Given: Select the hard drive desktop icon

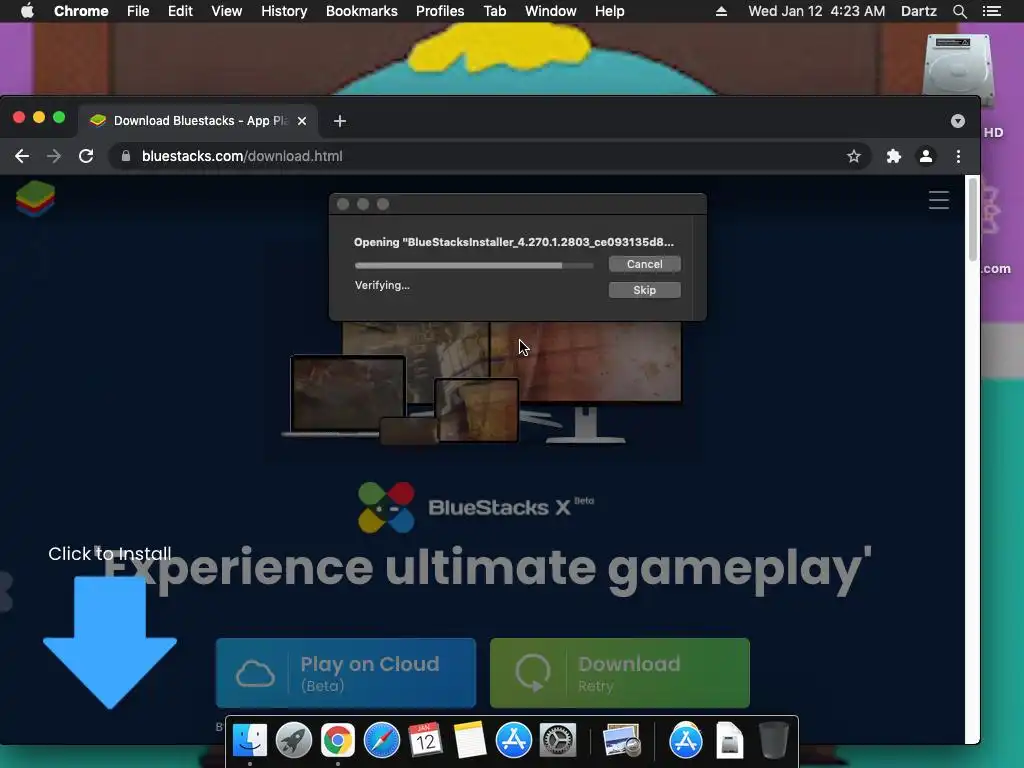Looking at the screenshot, I should coord(959,71).
